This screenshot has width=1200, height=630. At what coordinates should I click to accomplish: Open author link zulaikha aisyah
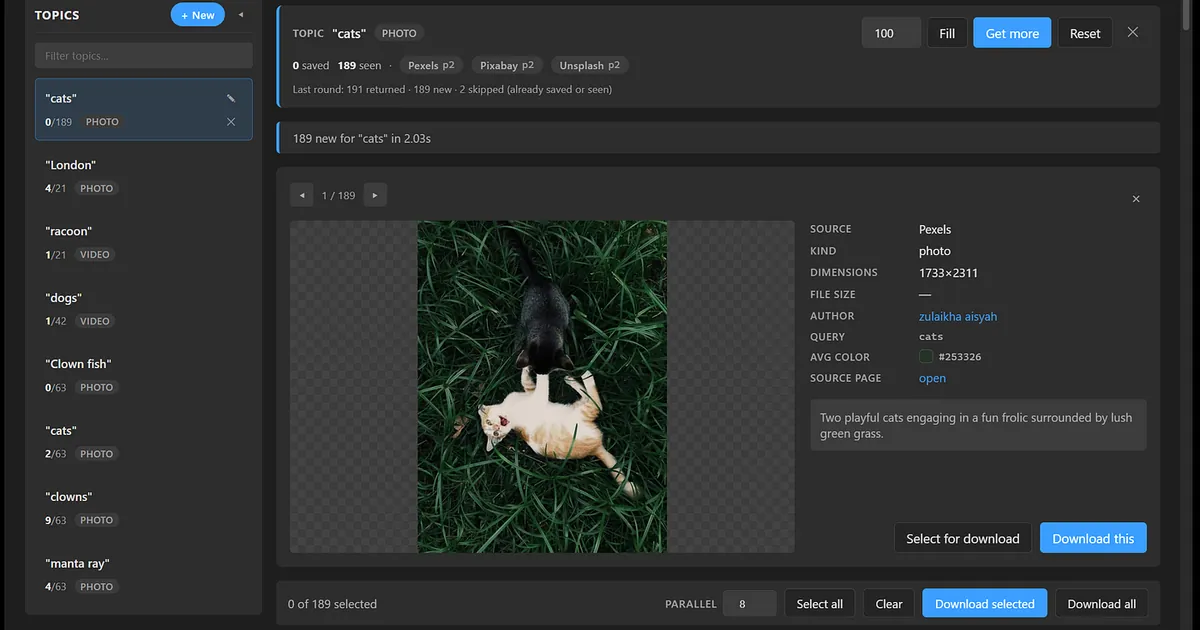click(958, 316)
